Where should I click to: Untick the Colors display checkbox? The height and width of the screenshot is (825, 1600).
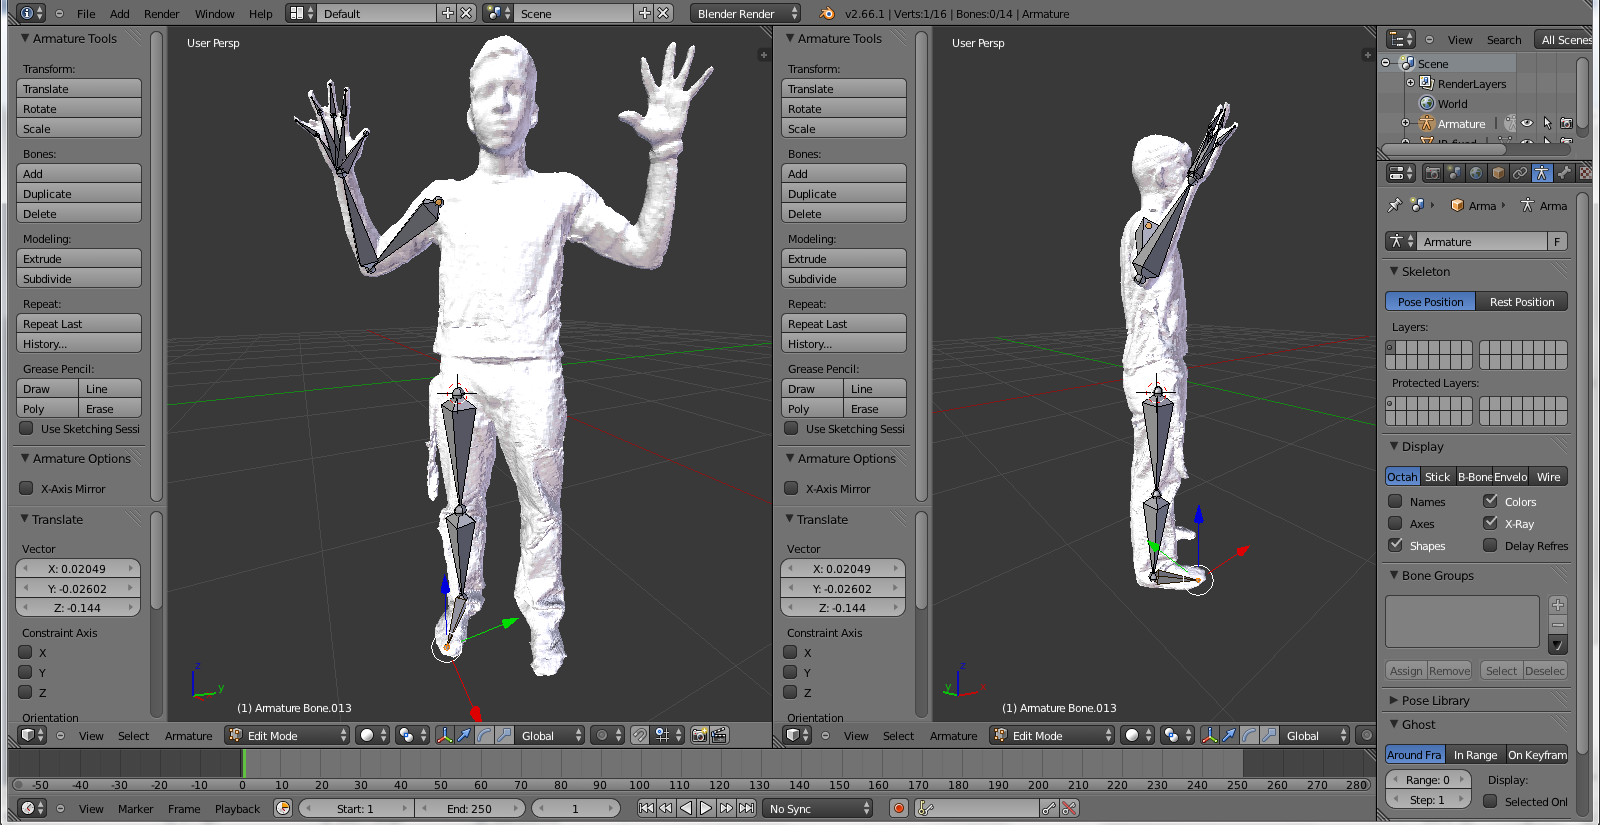click(x=1490, y=501)
